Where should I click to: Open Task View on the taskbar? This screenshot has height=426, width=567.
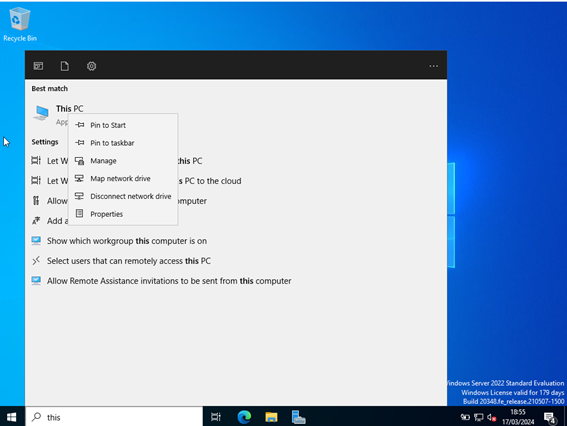point(216,417)
